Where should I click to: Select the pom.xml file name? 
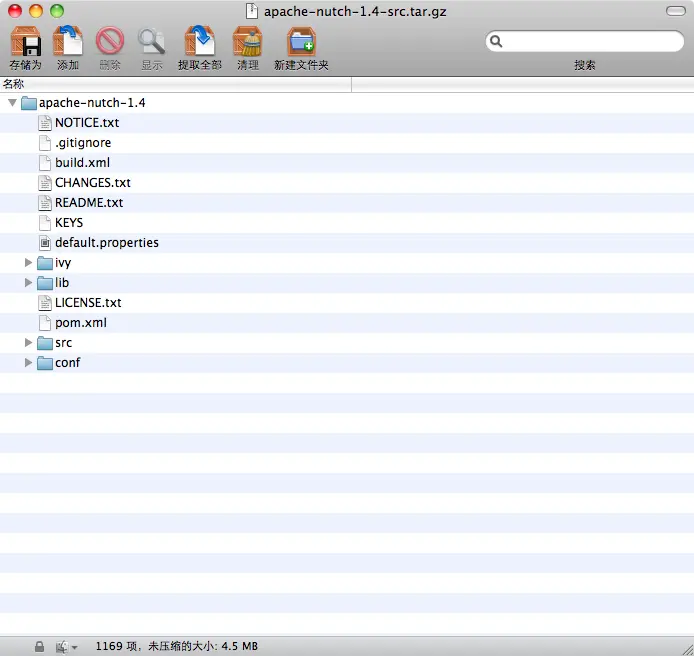click(x=81, y=323)
